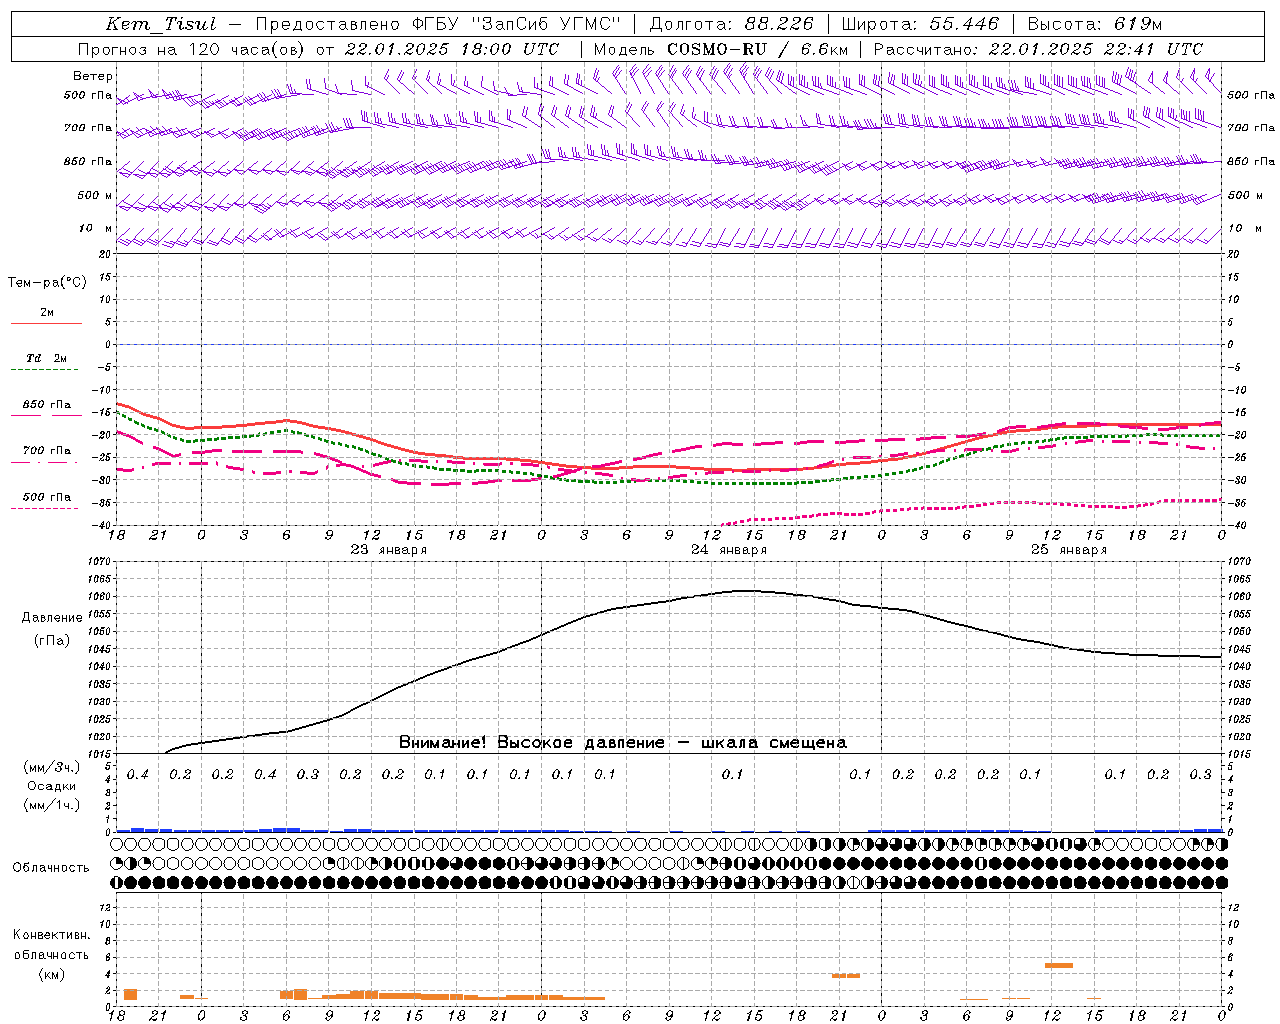Click the (мм/1ч.) precipitation unit label
This screenshot has width=1280, height=1024.
[x=52, y=805]
